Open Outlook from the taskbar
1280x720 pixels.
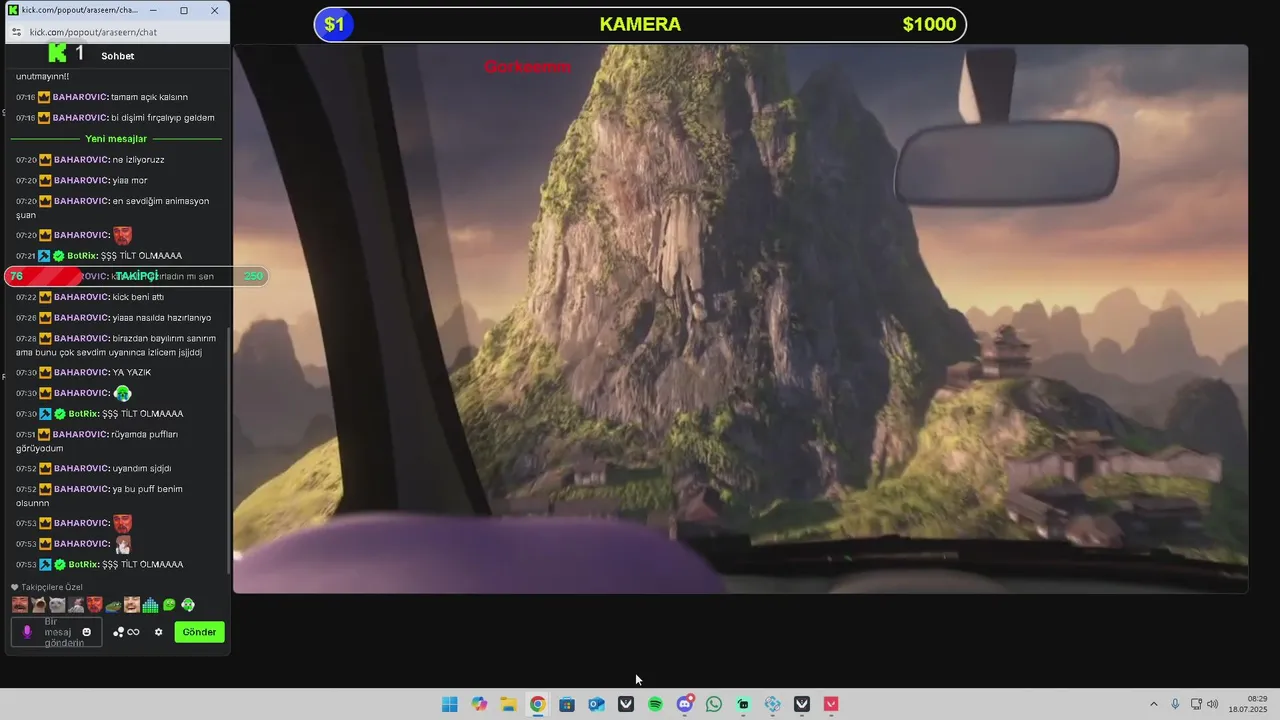pos(596,704)
